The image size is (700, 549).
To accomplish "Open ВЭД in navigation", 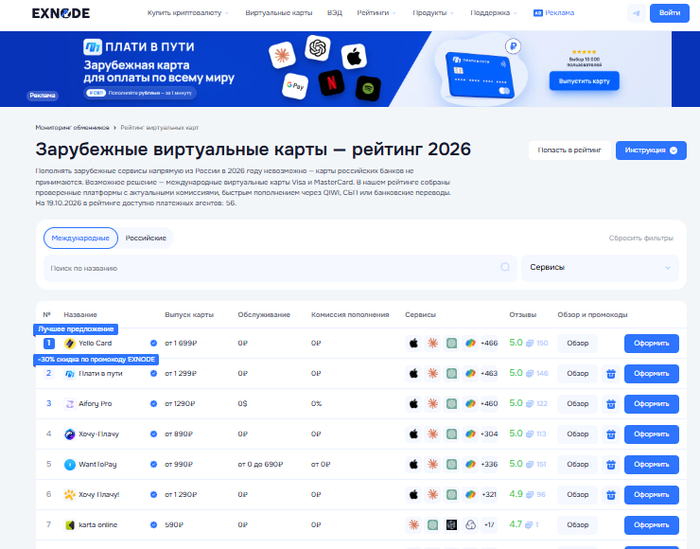I will [334, 13].
